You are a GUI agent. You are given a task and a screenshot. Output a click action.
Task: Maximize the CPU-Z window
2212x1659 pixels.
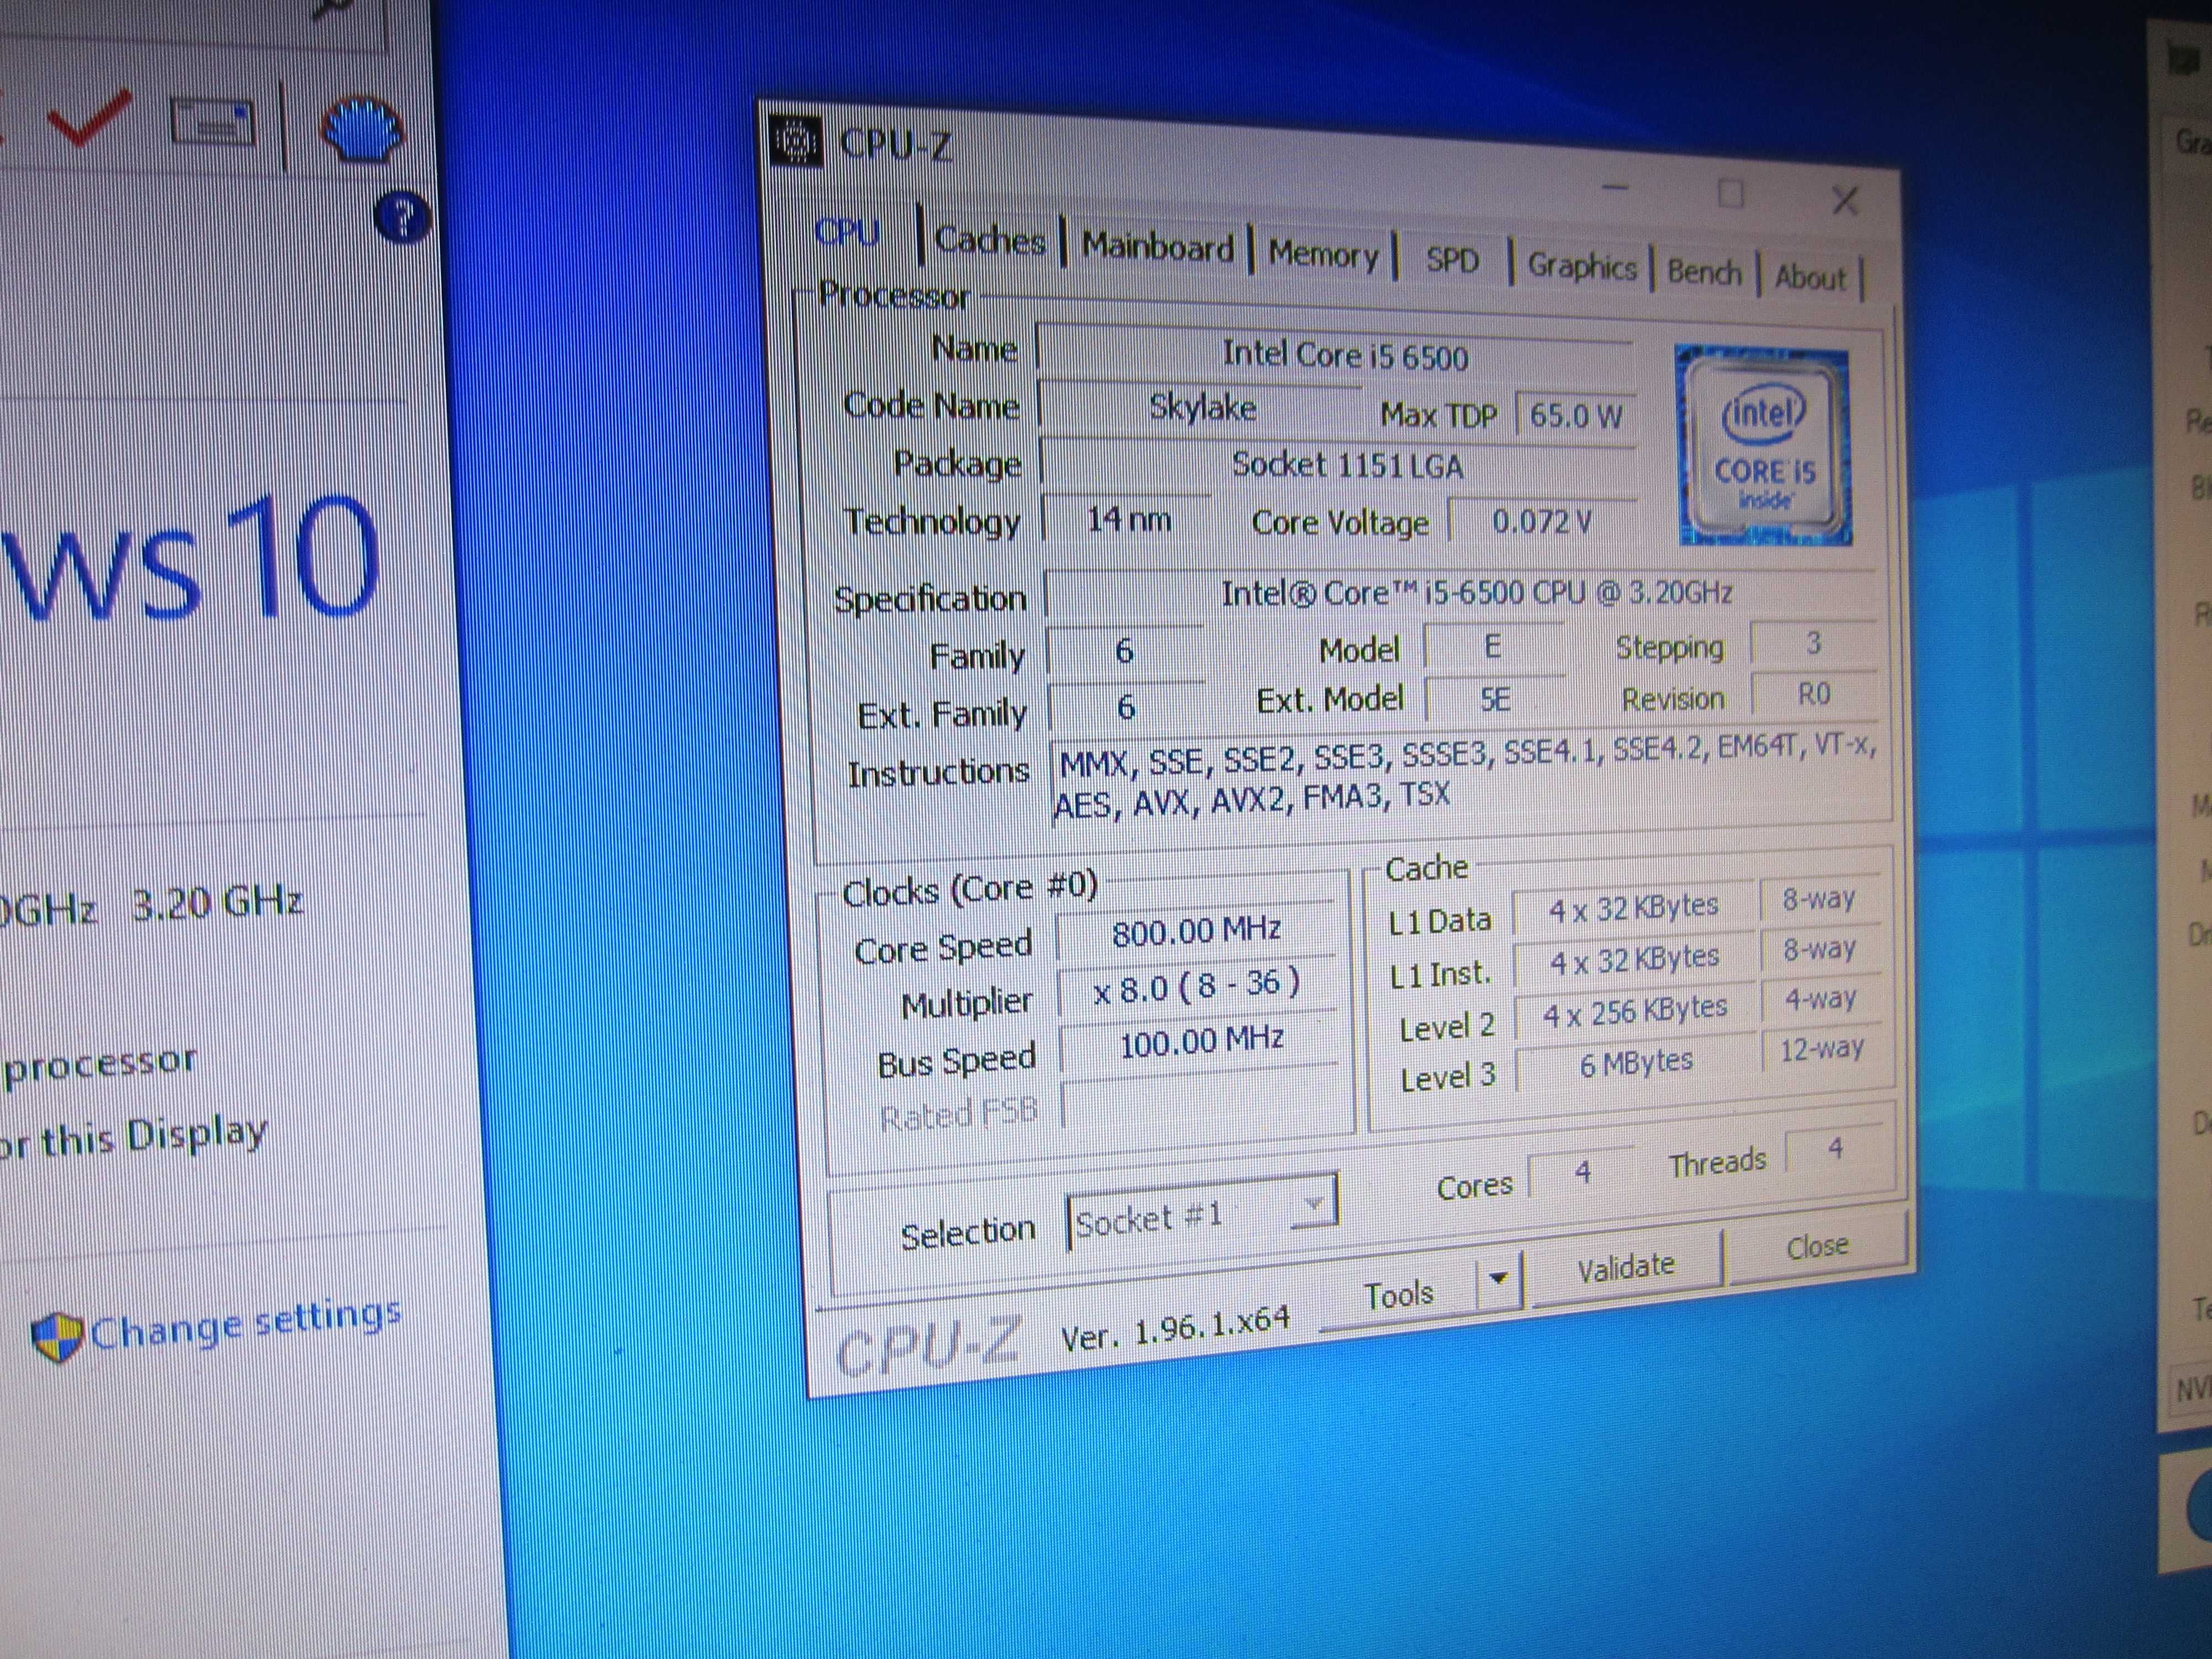(1730, 194)
